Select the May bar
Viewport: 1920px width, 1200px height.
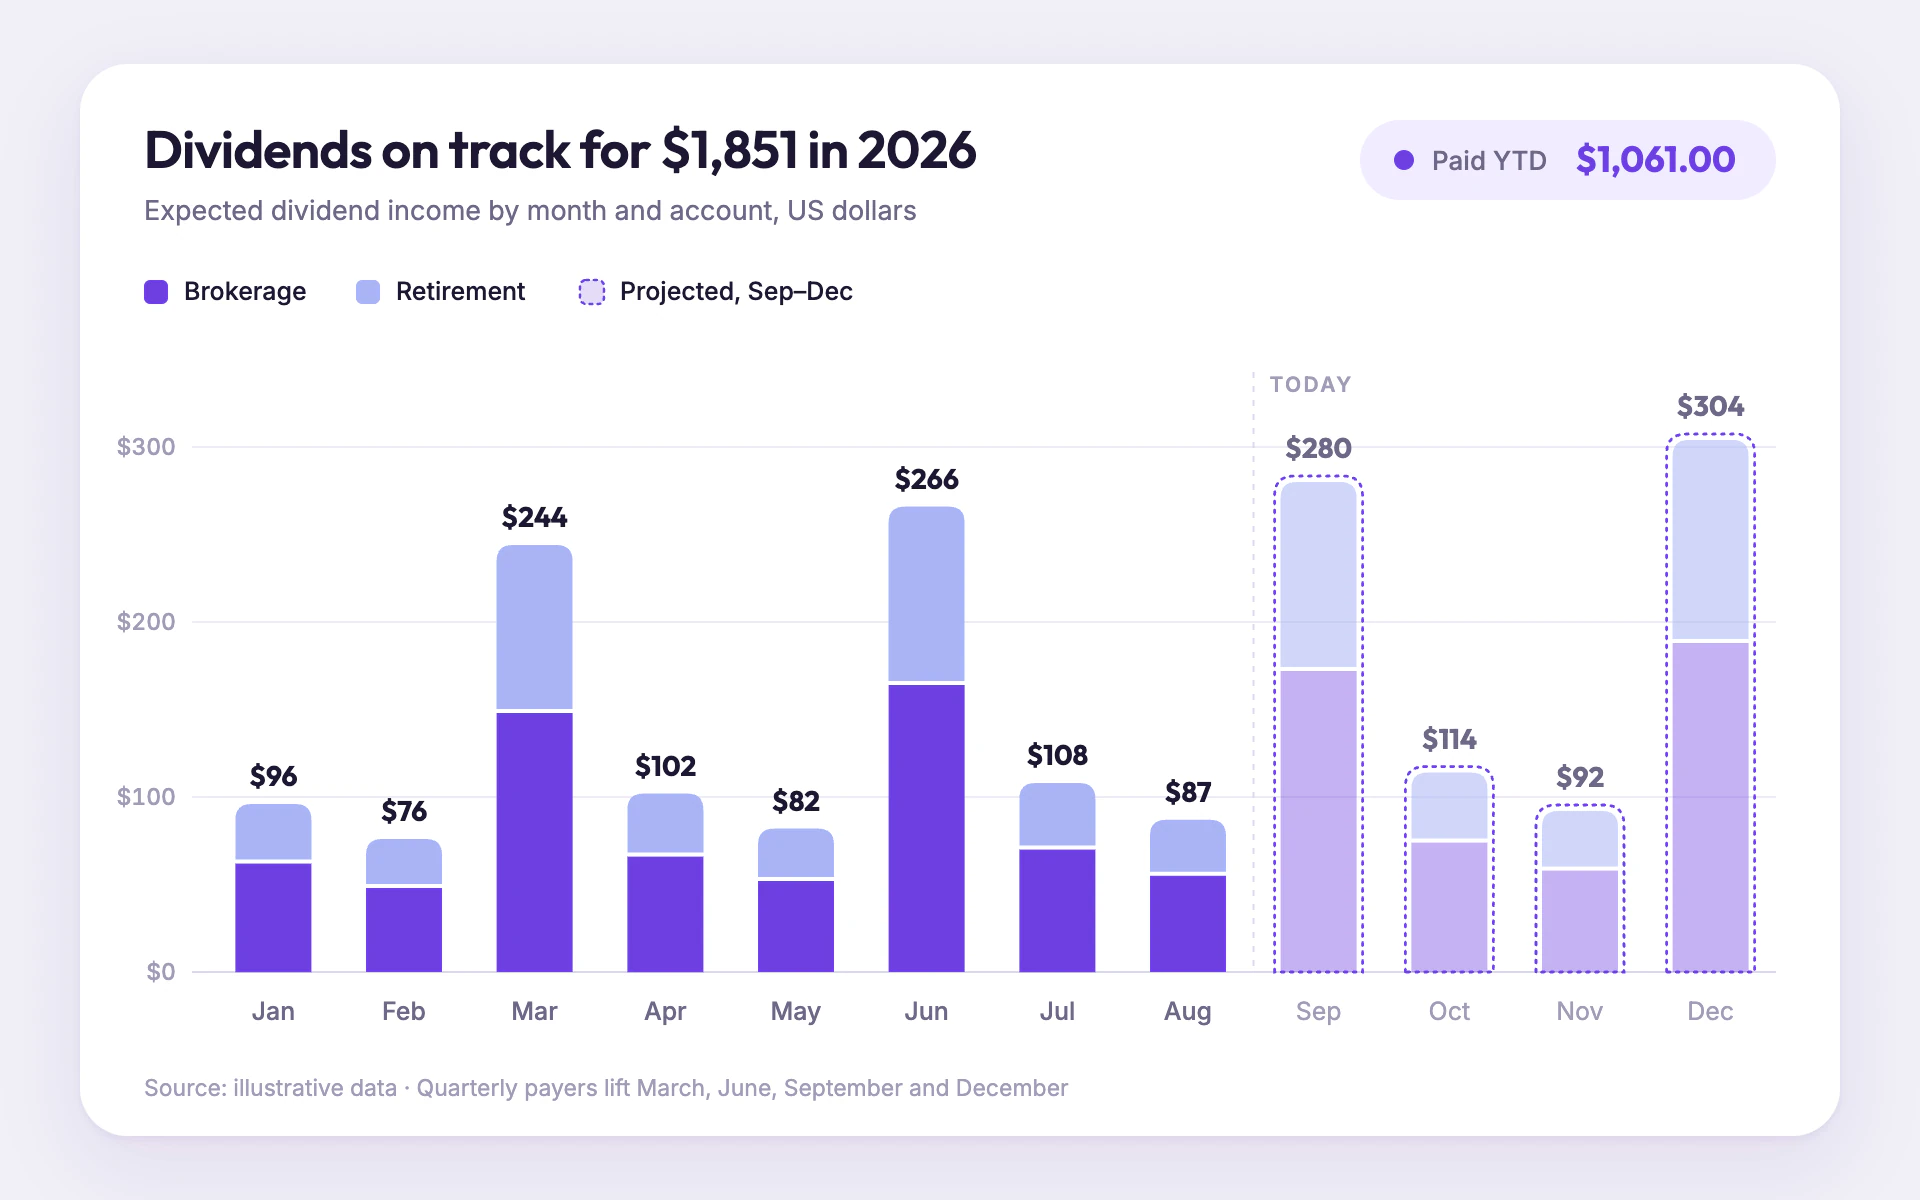tap(796, 900)
